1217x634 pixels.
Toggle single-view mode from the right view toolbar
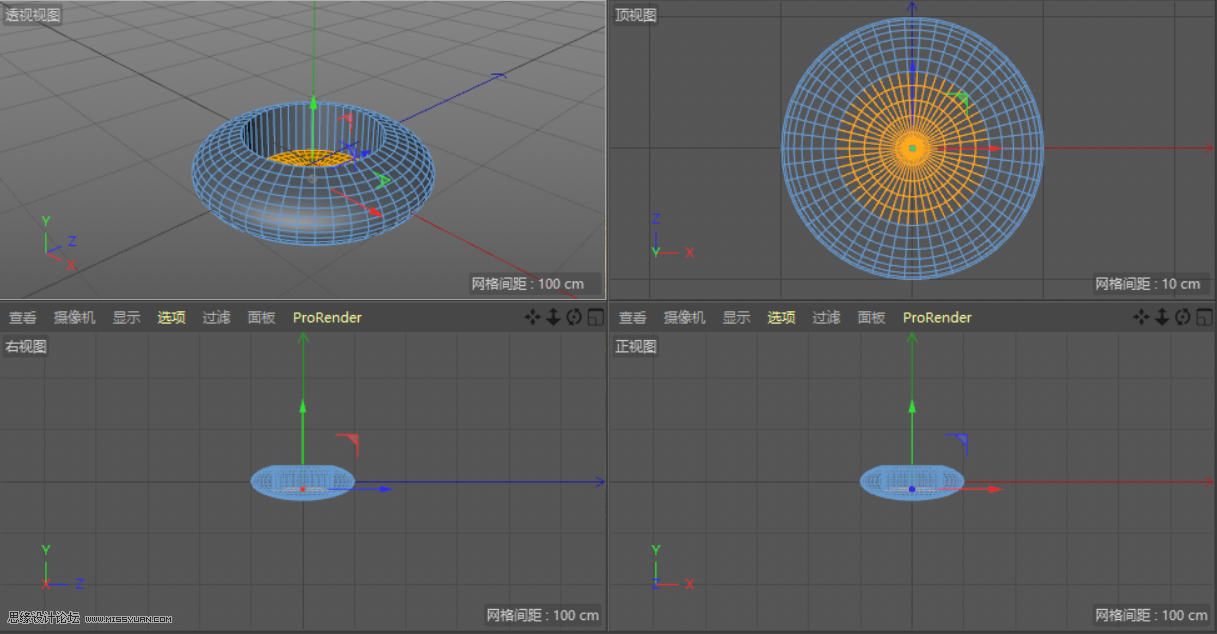coord(595,317)
